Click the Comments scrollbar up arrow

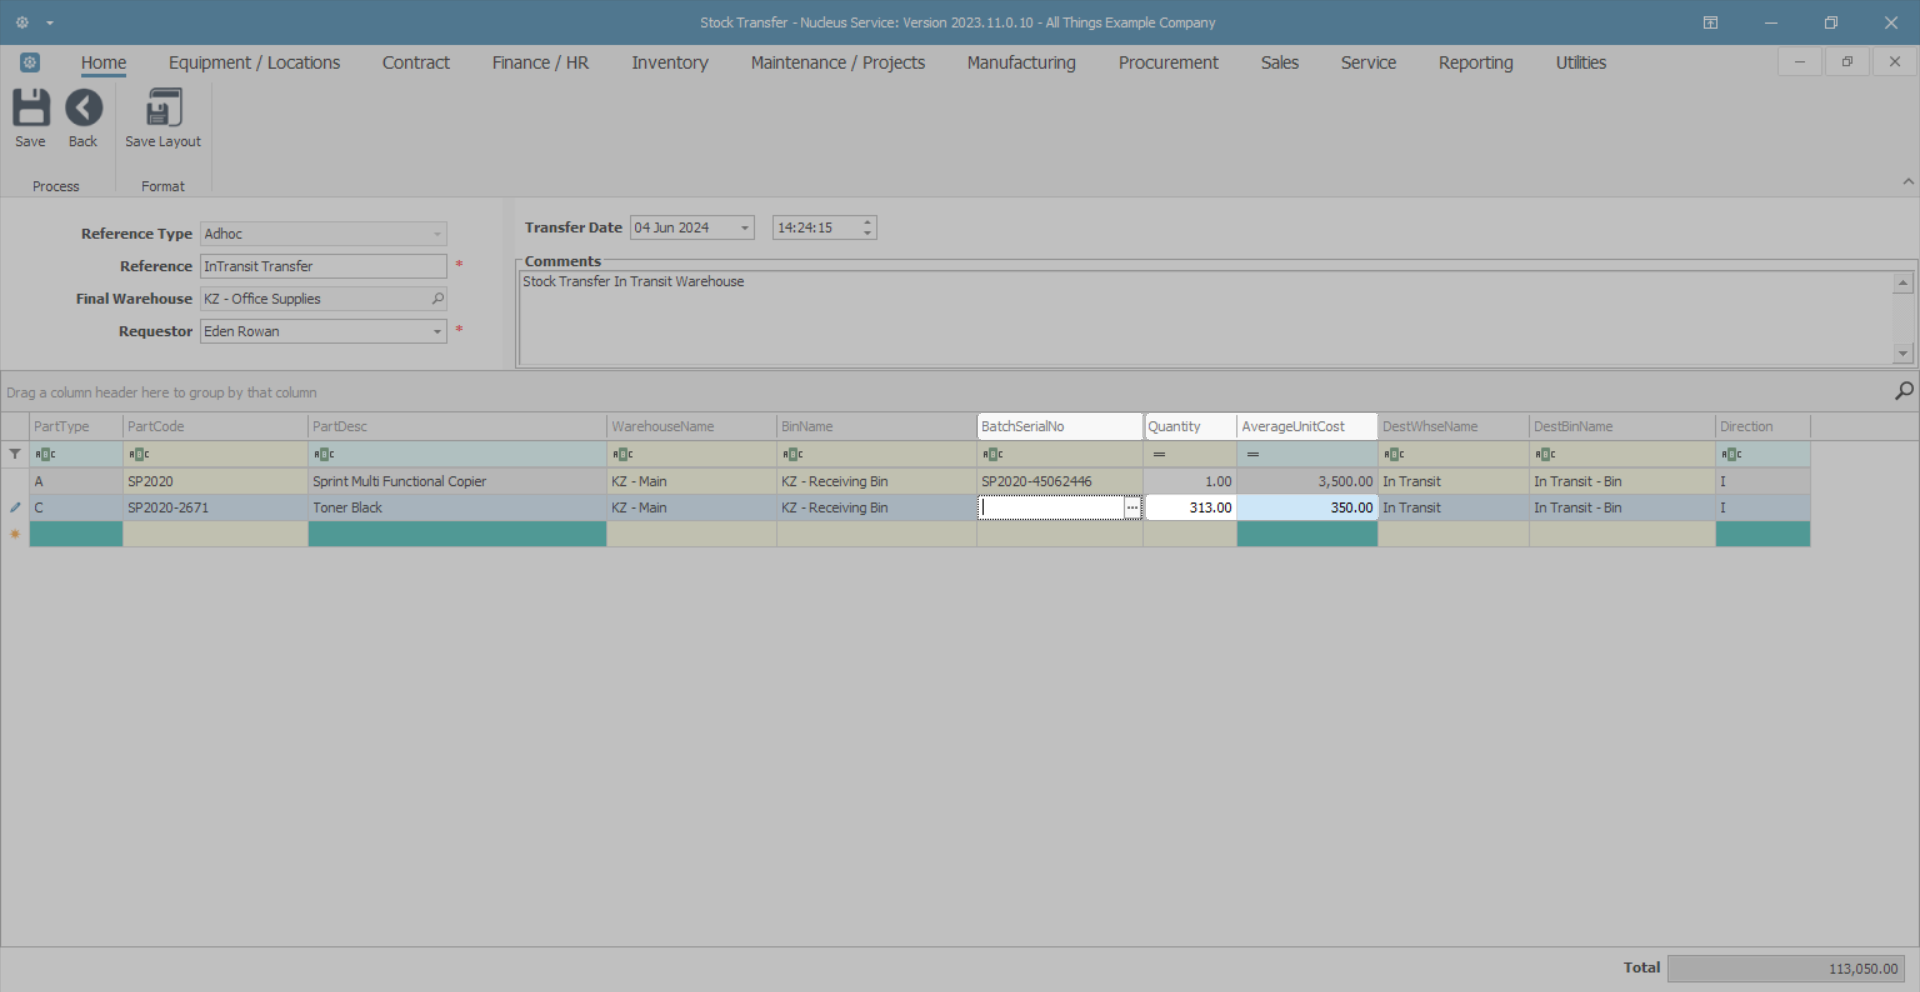point(1903,283)
